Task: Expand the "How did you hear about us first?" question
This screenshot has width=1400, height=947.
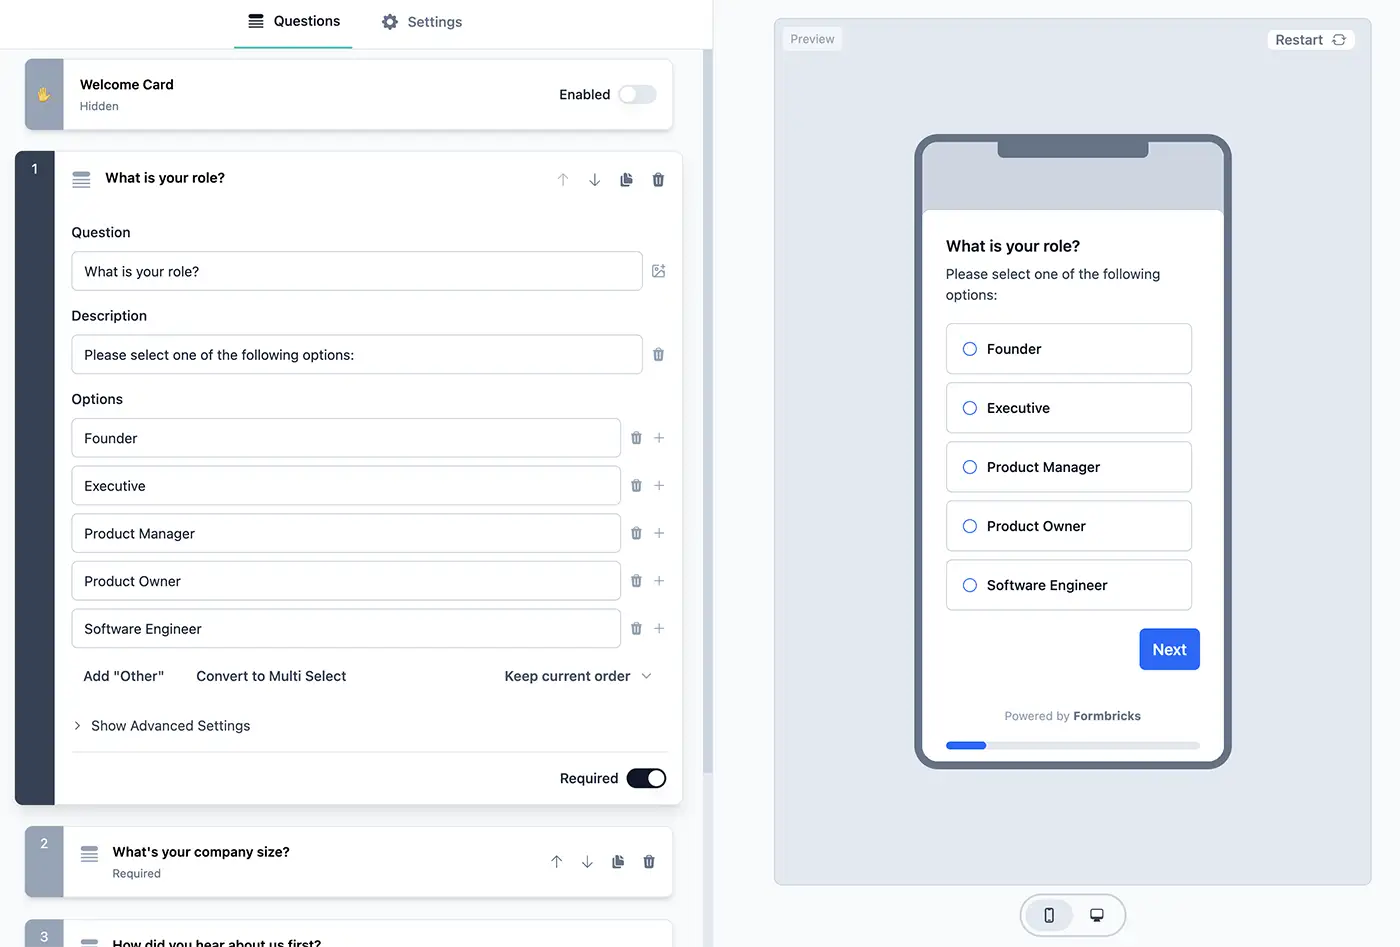Action: pos(216,938)
